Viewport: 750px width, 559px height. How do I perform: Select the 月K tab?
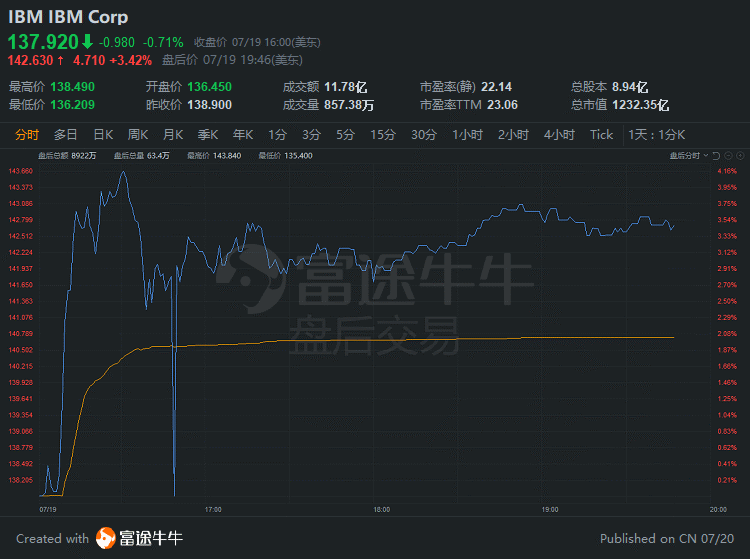tap(173, 135)
